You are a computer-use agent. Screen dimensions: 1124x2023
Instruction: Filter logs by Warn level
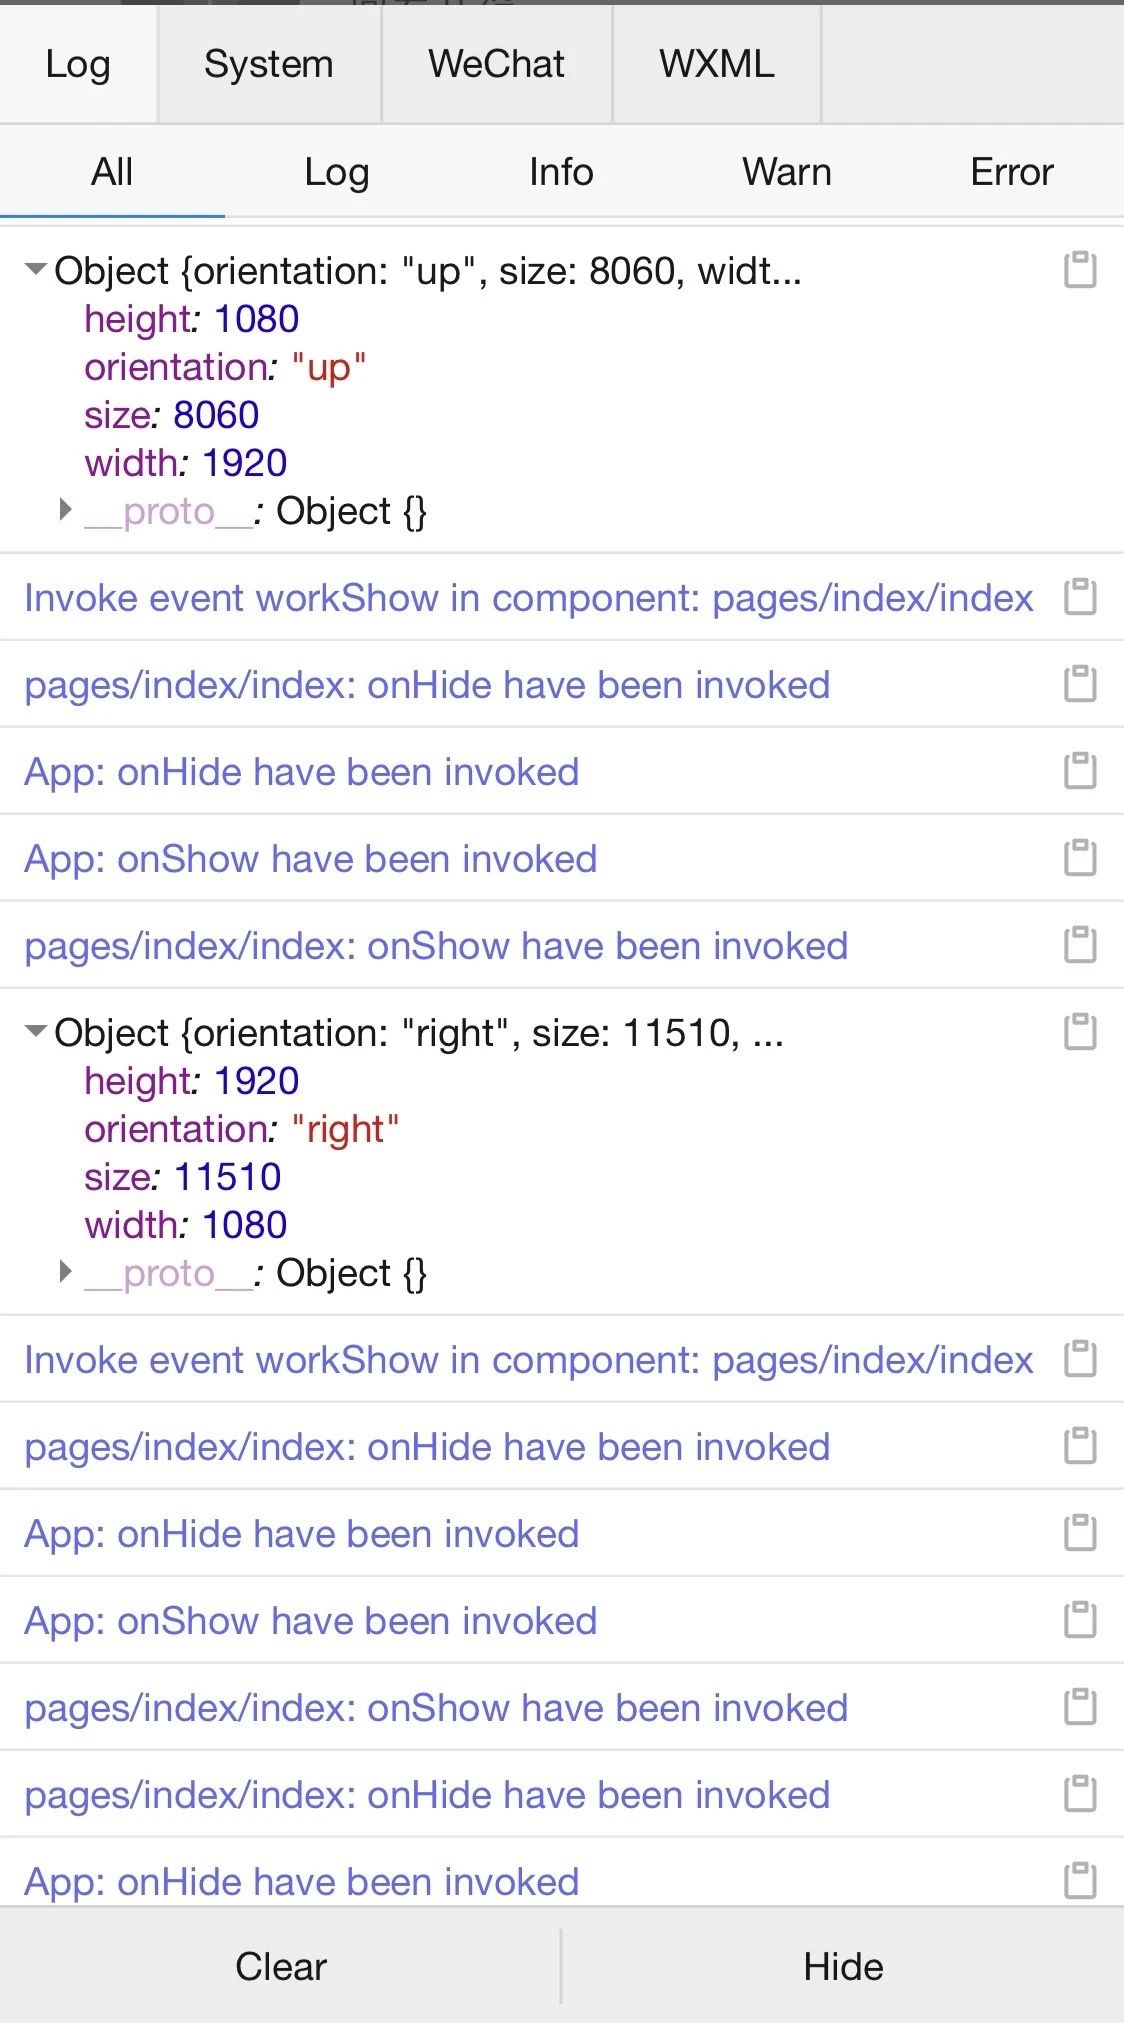787,172
